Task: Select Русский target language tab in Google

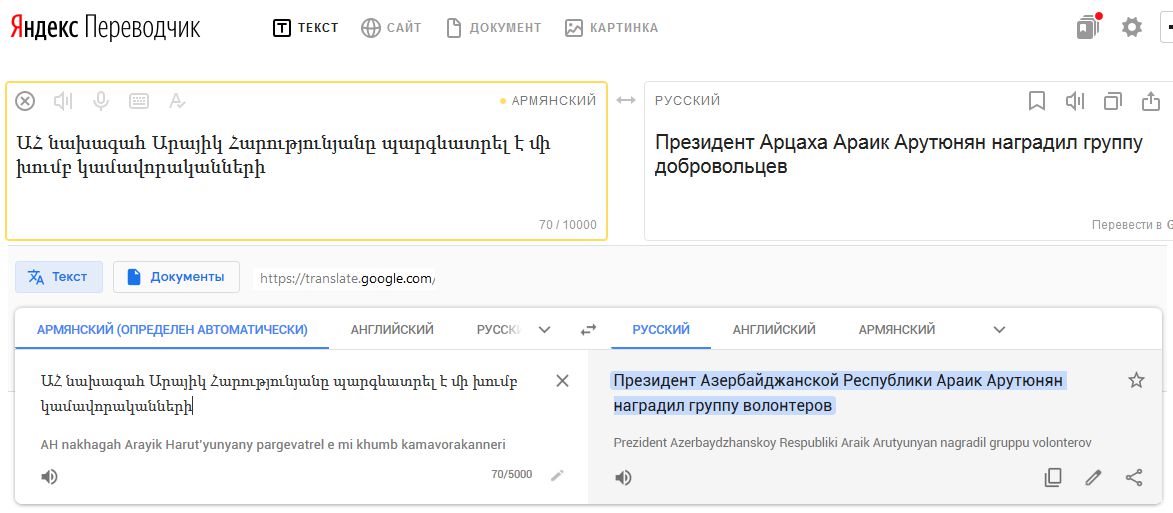Action: pyautogui.click(x=661, y=330)
